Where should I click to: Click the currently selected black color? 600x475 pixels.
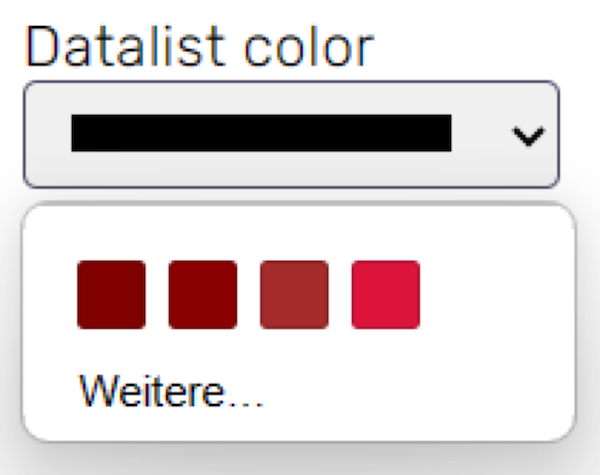pos(261,133)
